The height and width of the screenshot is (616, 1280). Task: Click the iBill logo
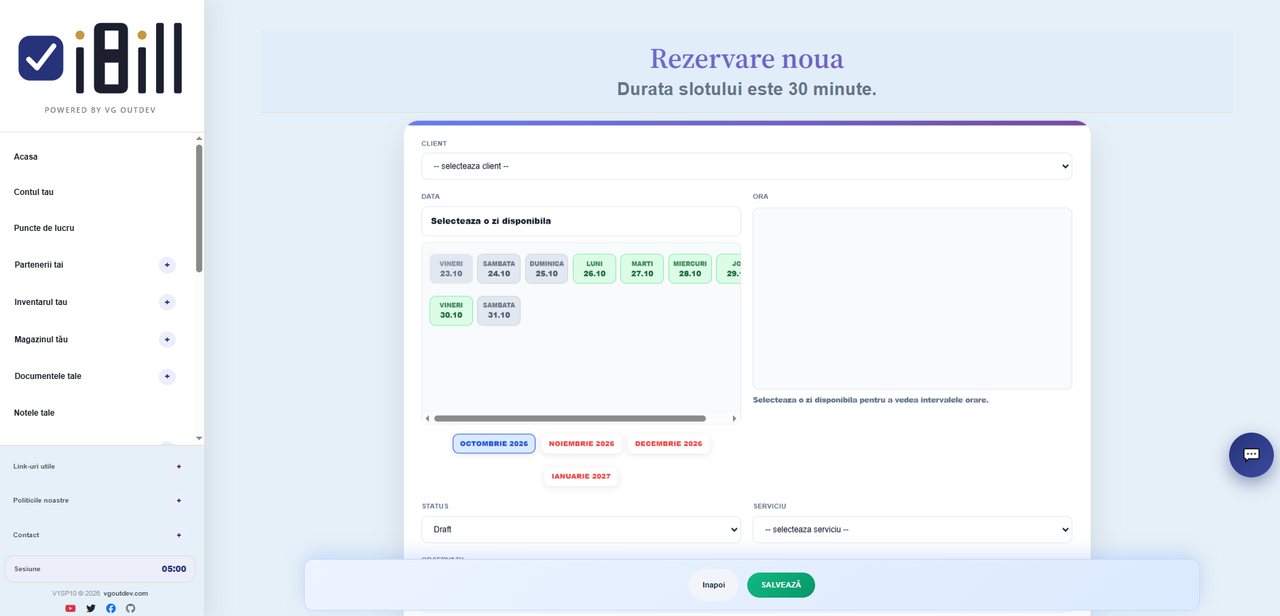[x=100, y=60]
